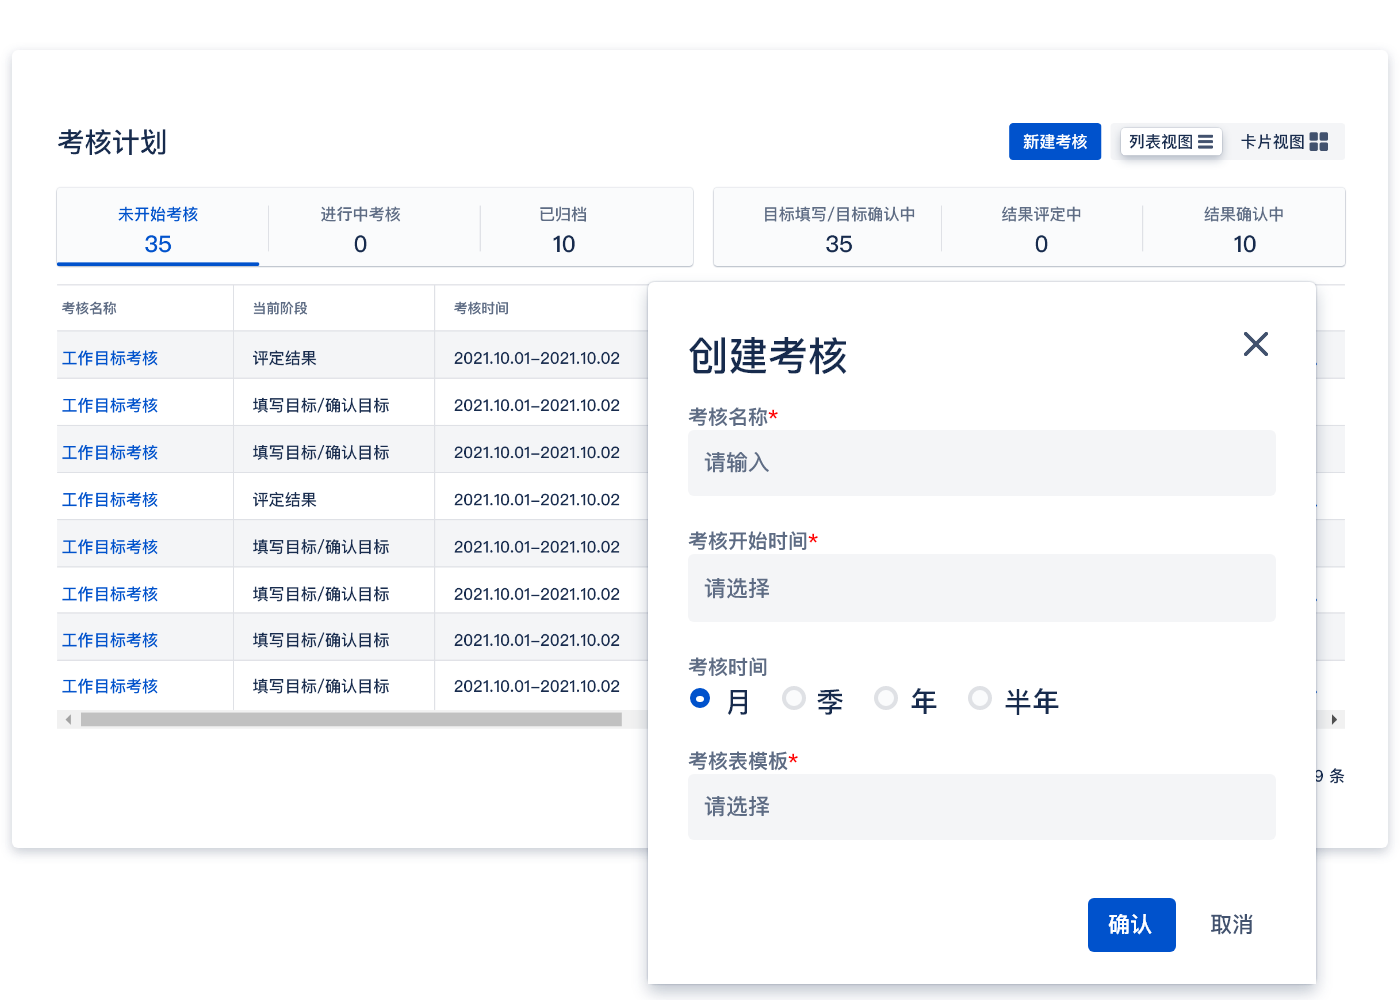
Task: Close the 创建考核 dialog with the X icon
Action: pyautogui.click(x=1255, y=344)
